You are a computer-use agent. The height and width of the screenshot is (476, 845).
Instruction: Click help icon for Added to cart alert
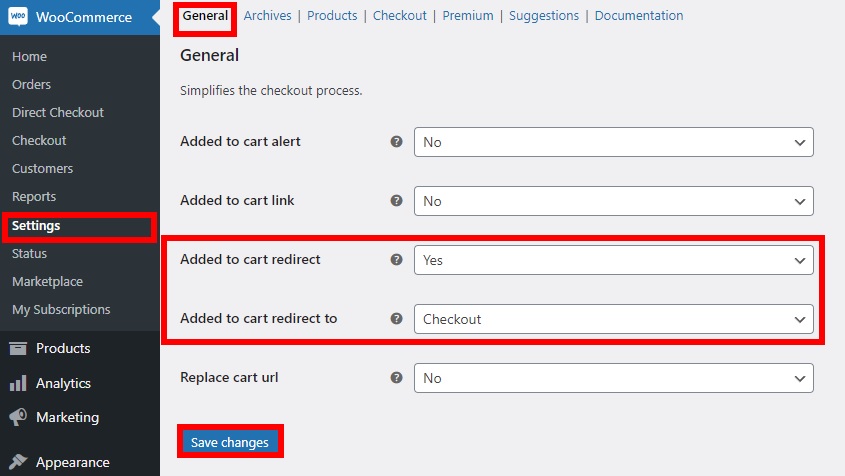coord(397,142)
